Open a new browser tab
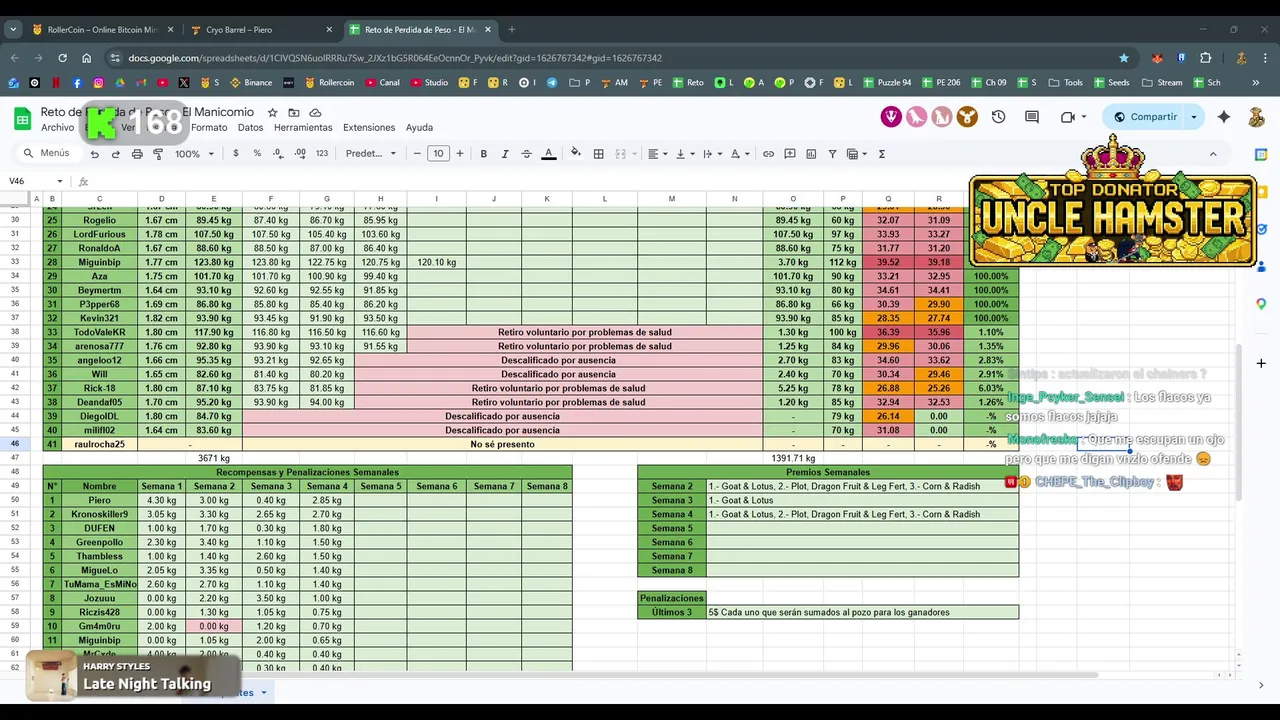The image size is (1280, 720). pyautogui.click(x=512, y=29)
